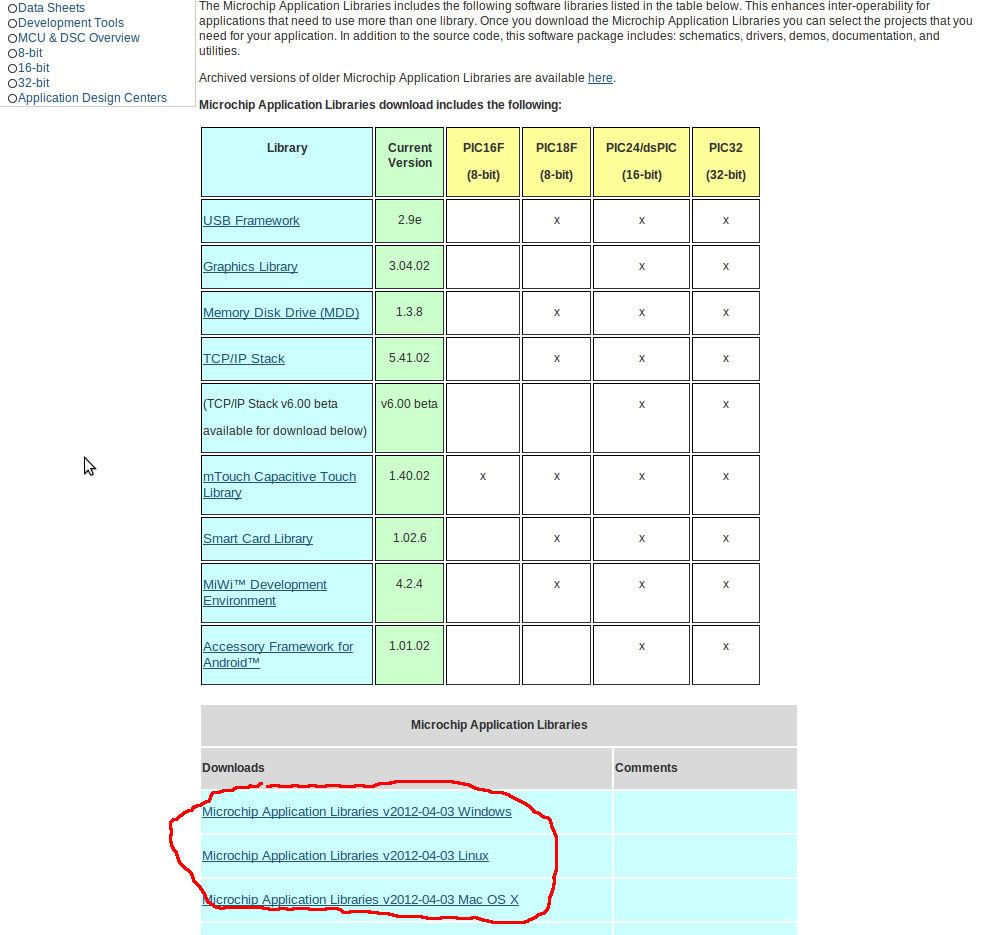Open the Data Sheets sidebar link
The width and height of the screenshot is (996, 935).
coord(51,8)
